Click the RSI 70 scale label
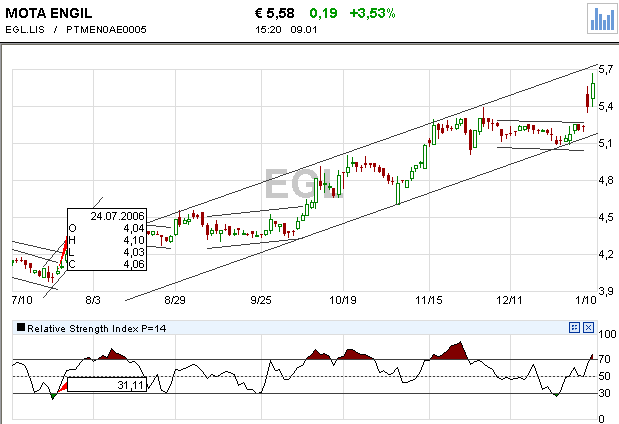The image size is (619, 424). tap(604, 359)
